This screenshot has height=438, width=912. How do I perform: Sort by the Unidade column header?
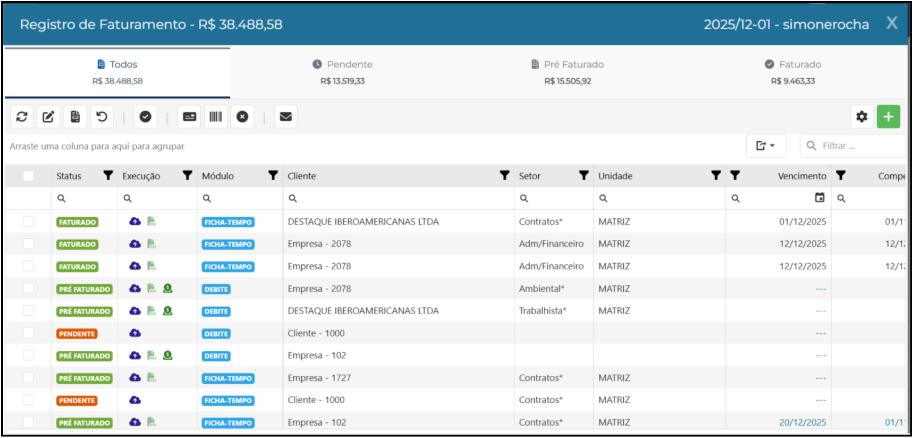(x=615, y=176)
